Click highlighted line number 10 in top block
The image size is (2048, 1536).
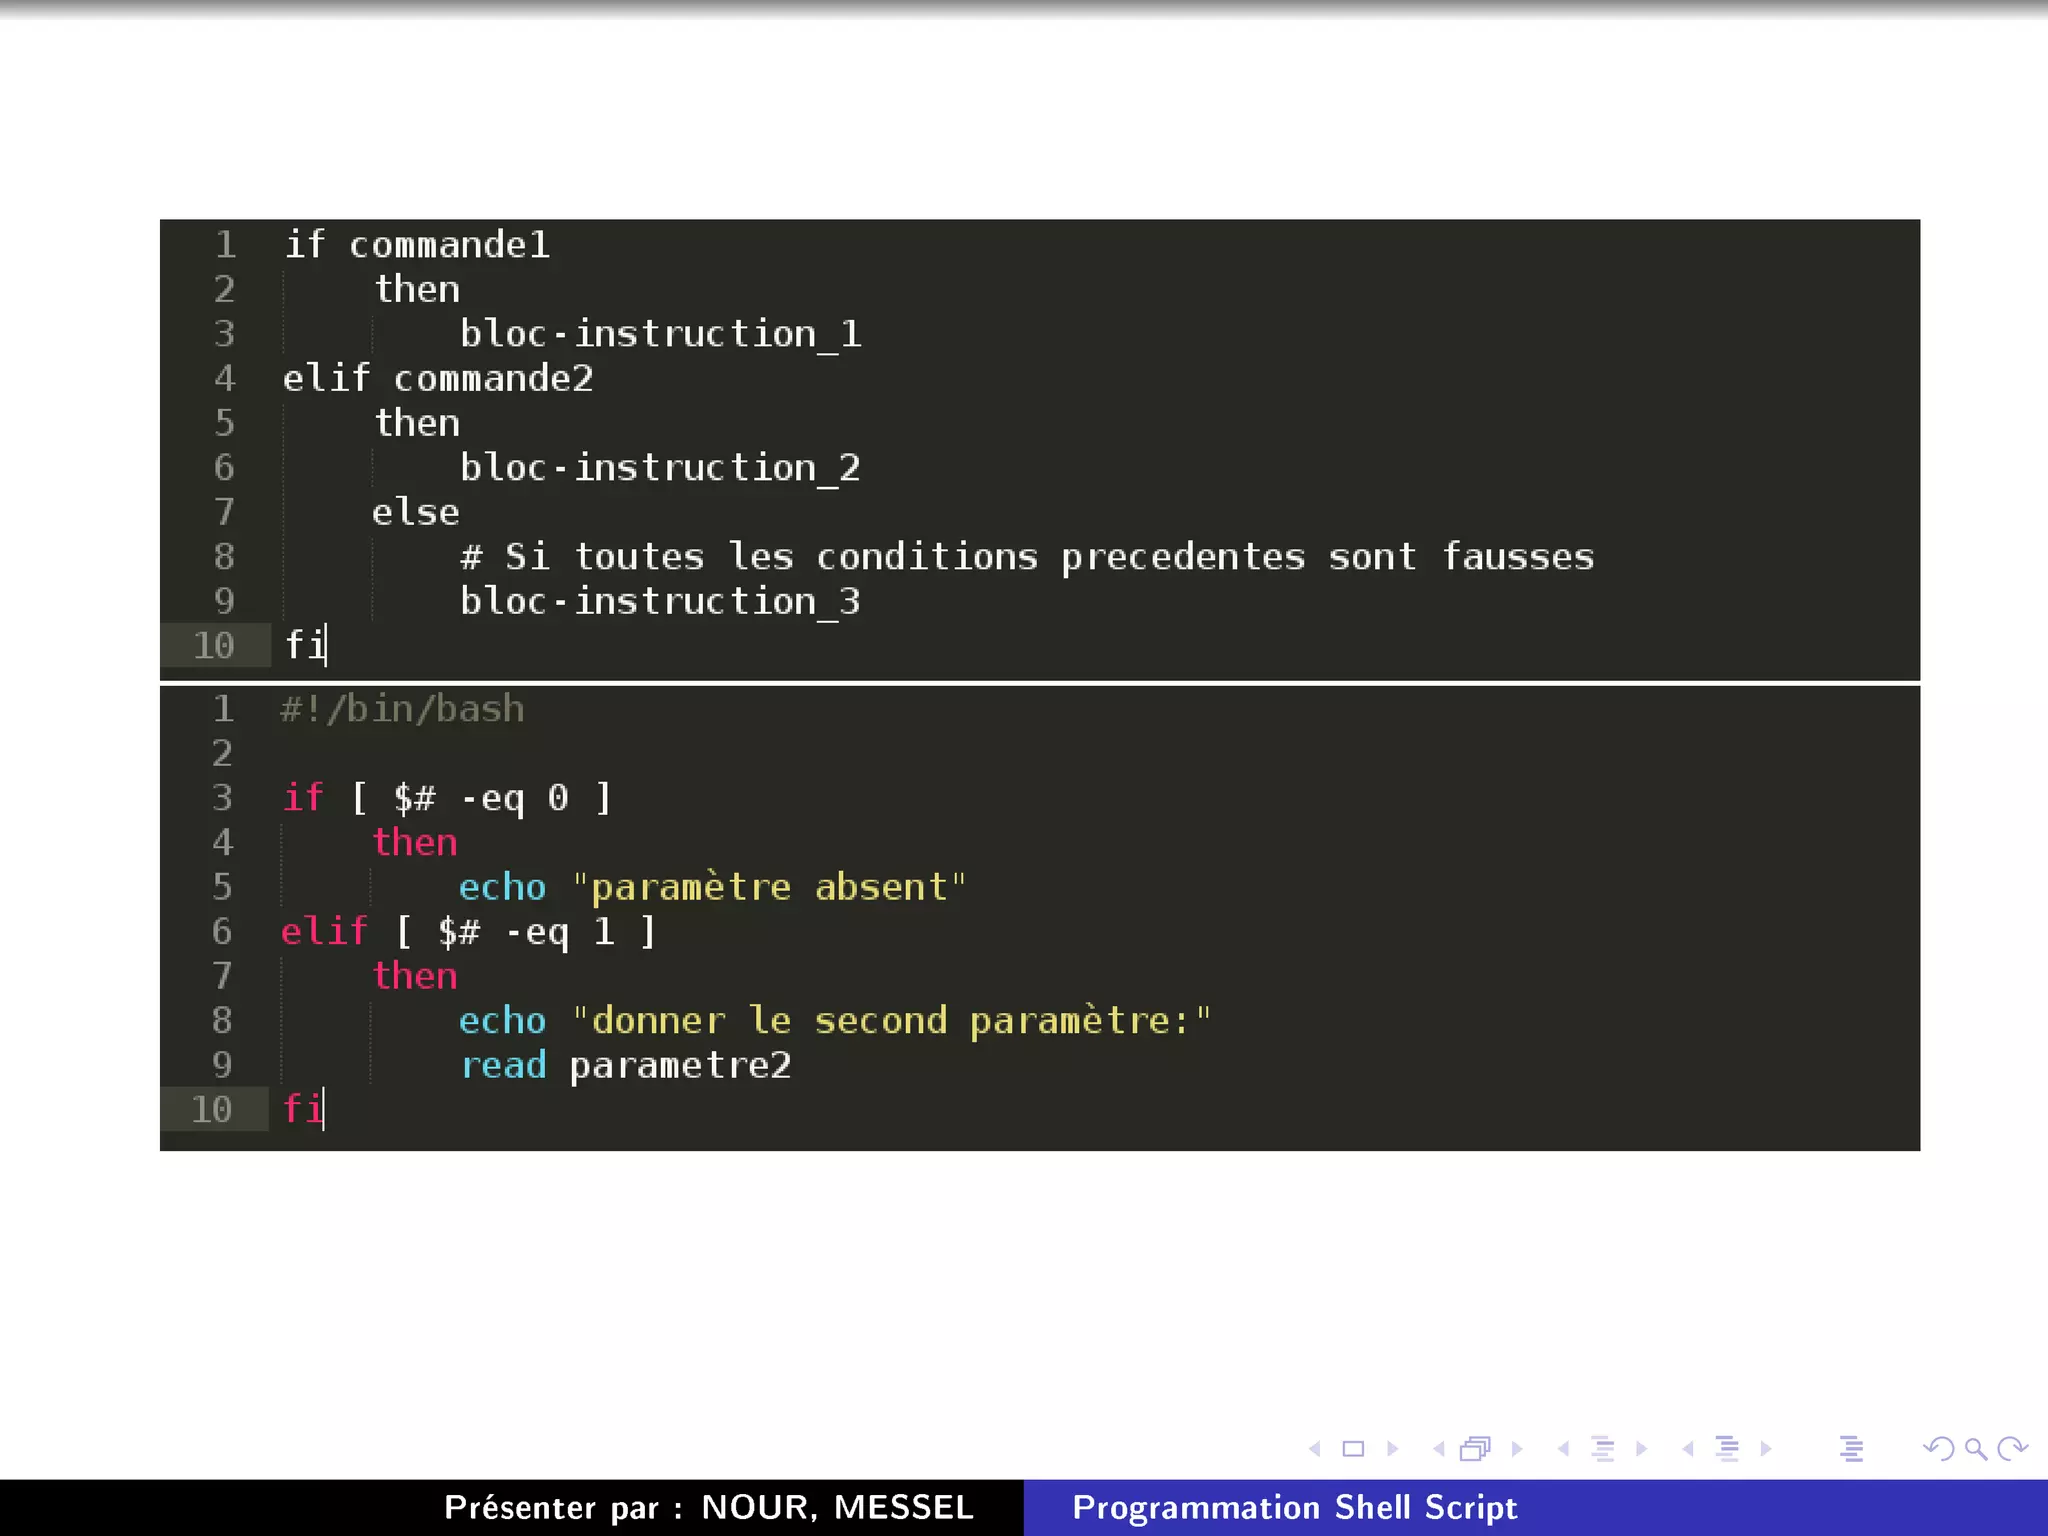coord(214,645)
